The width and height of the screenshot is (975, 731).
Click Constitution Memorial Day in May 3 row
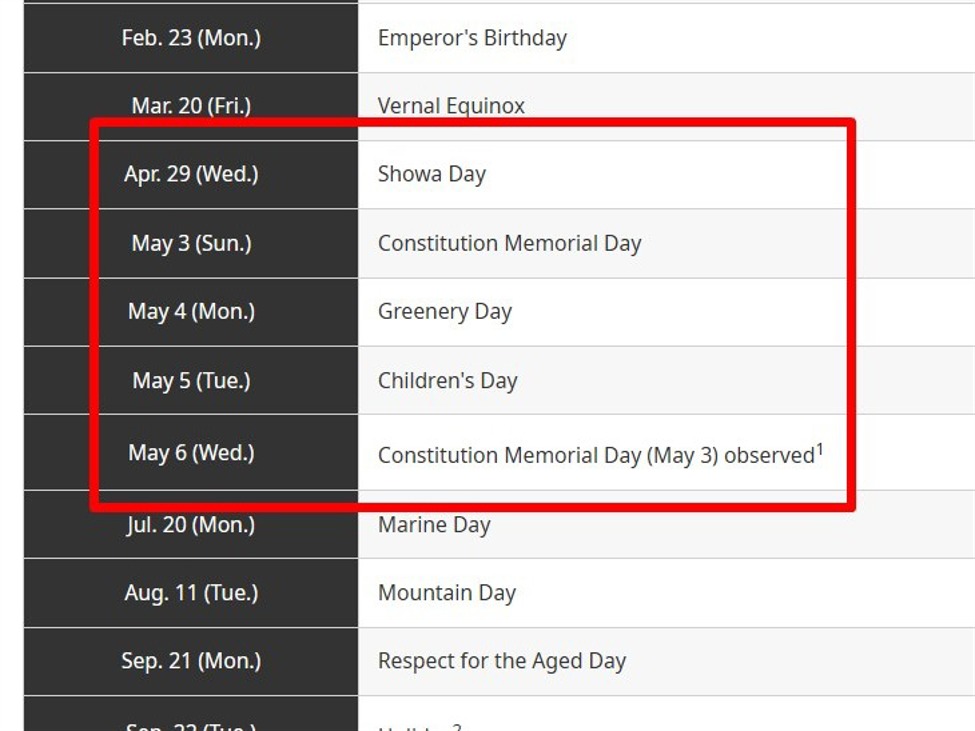click(x=509, y=243)
